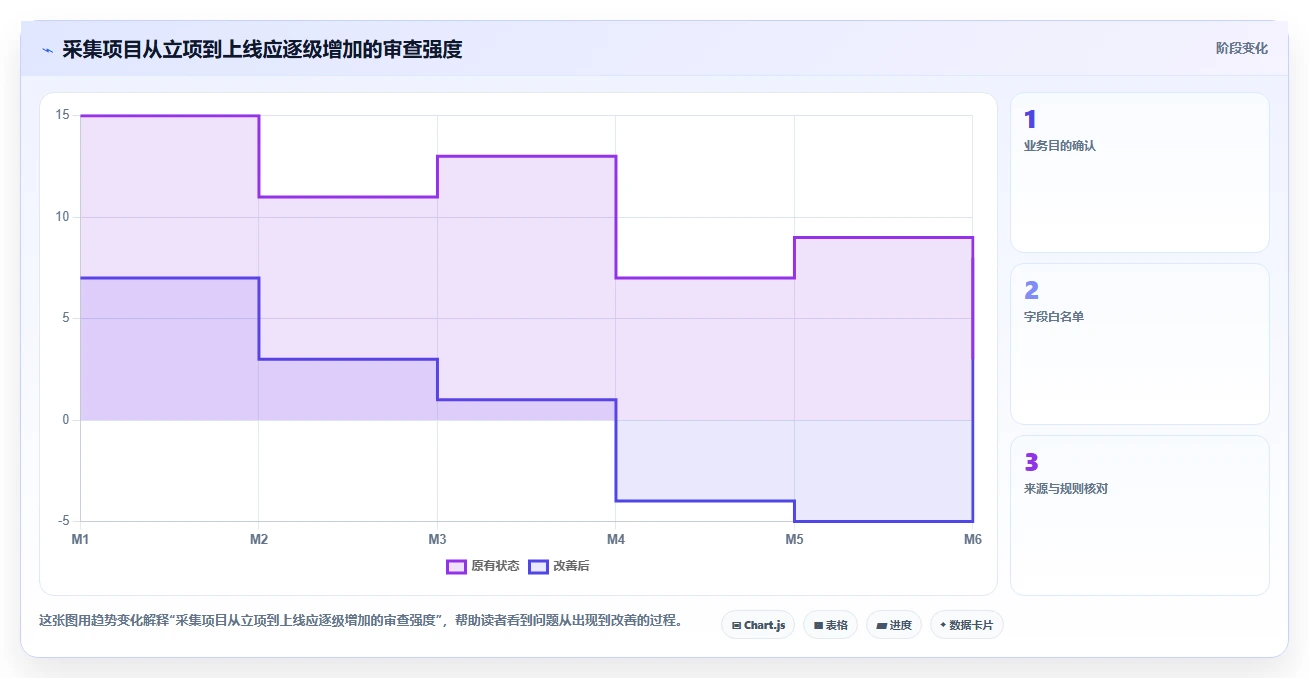
Task: Click the 阶段变化 label in the header
Action: click(1242, 48)
